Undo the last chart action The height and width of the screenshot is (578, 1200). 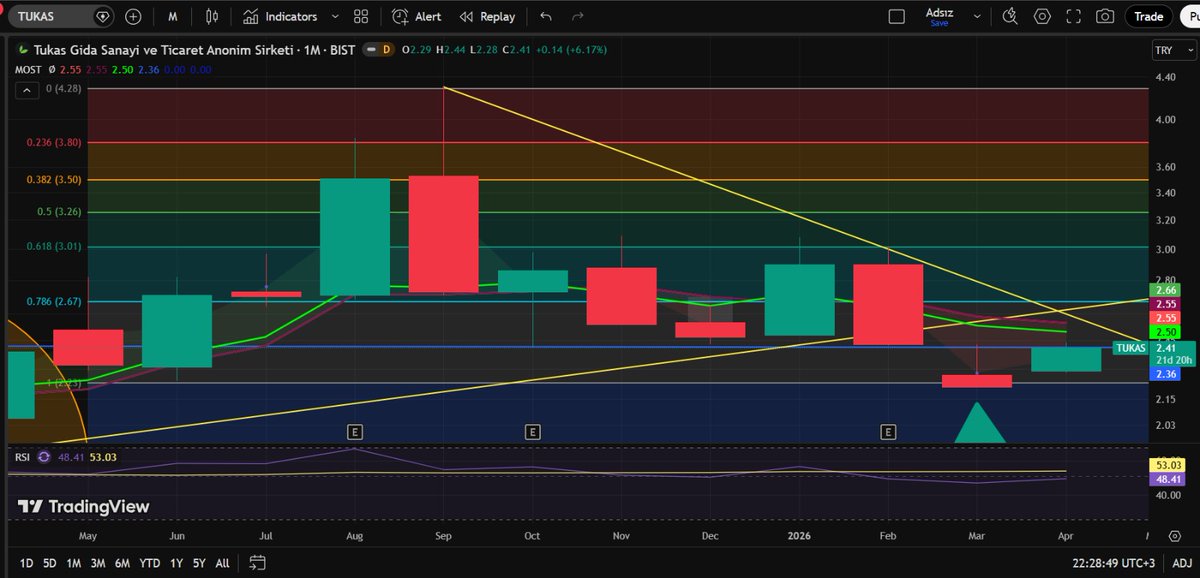[x=545, y=17]
